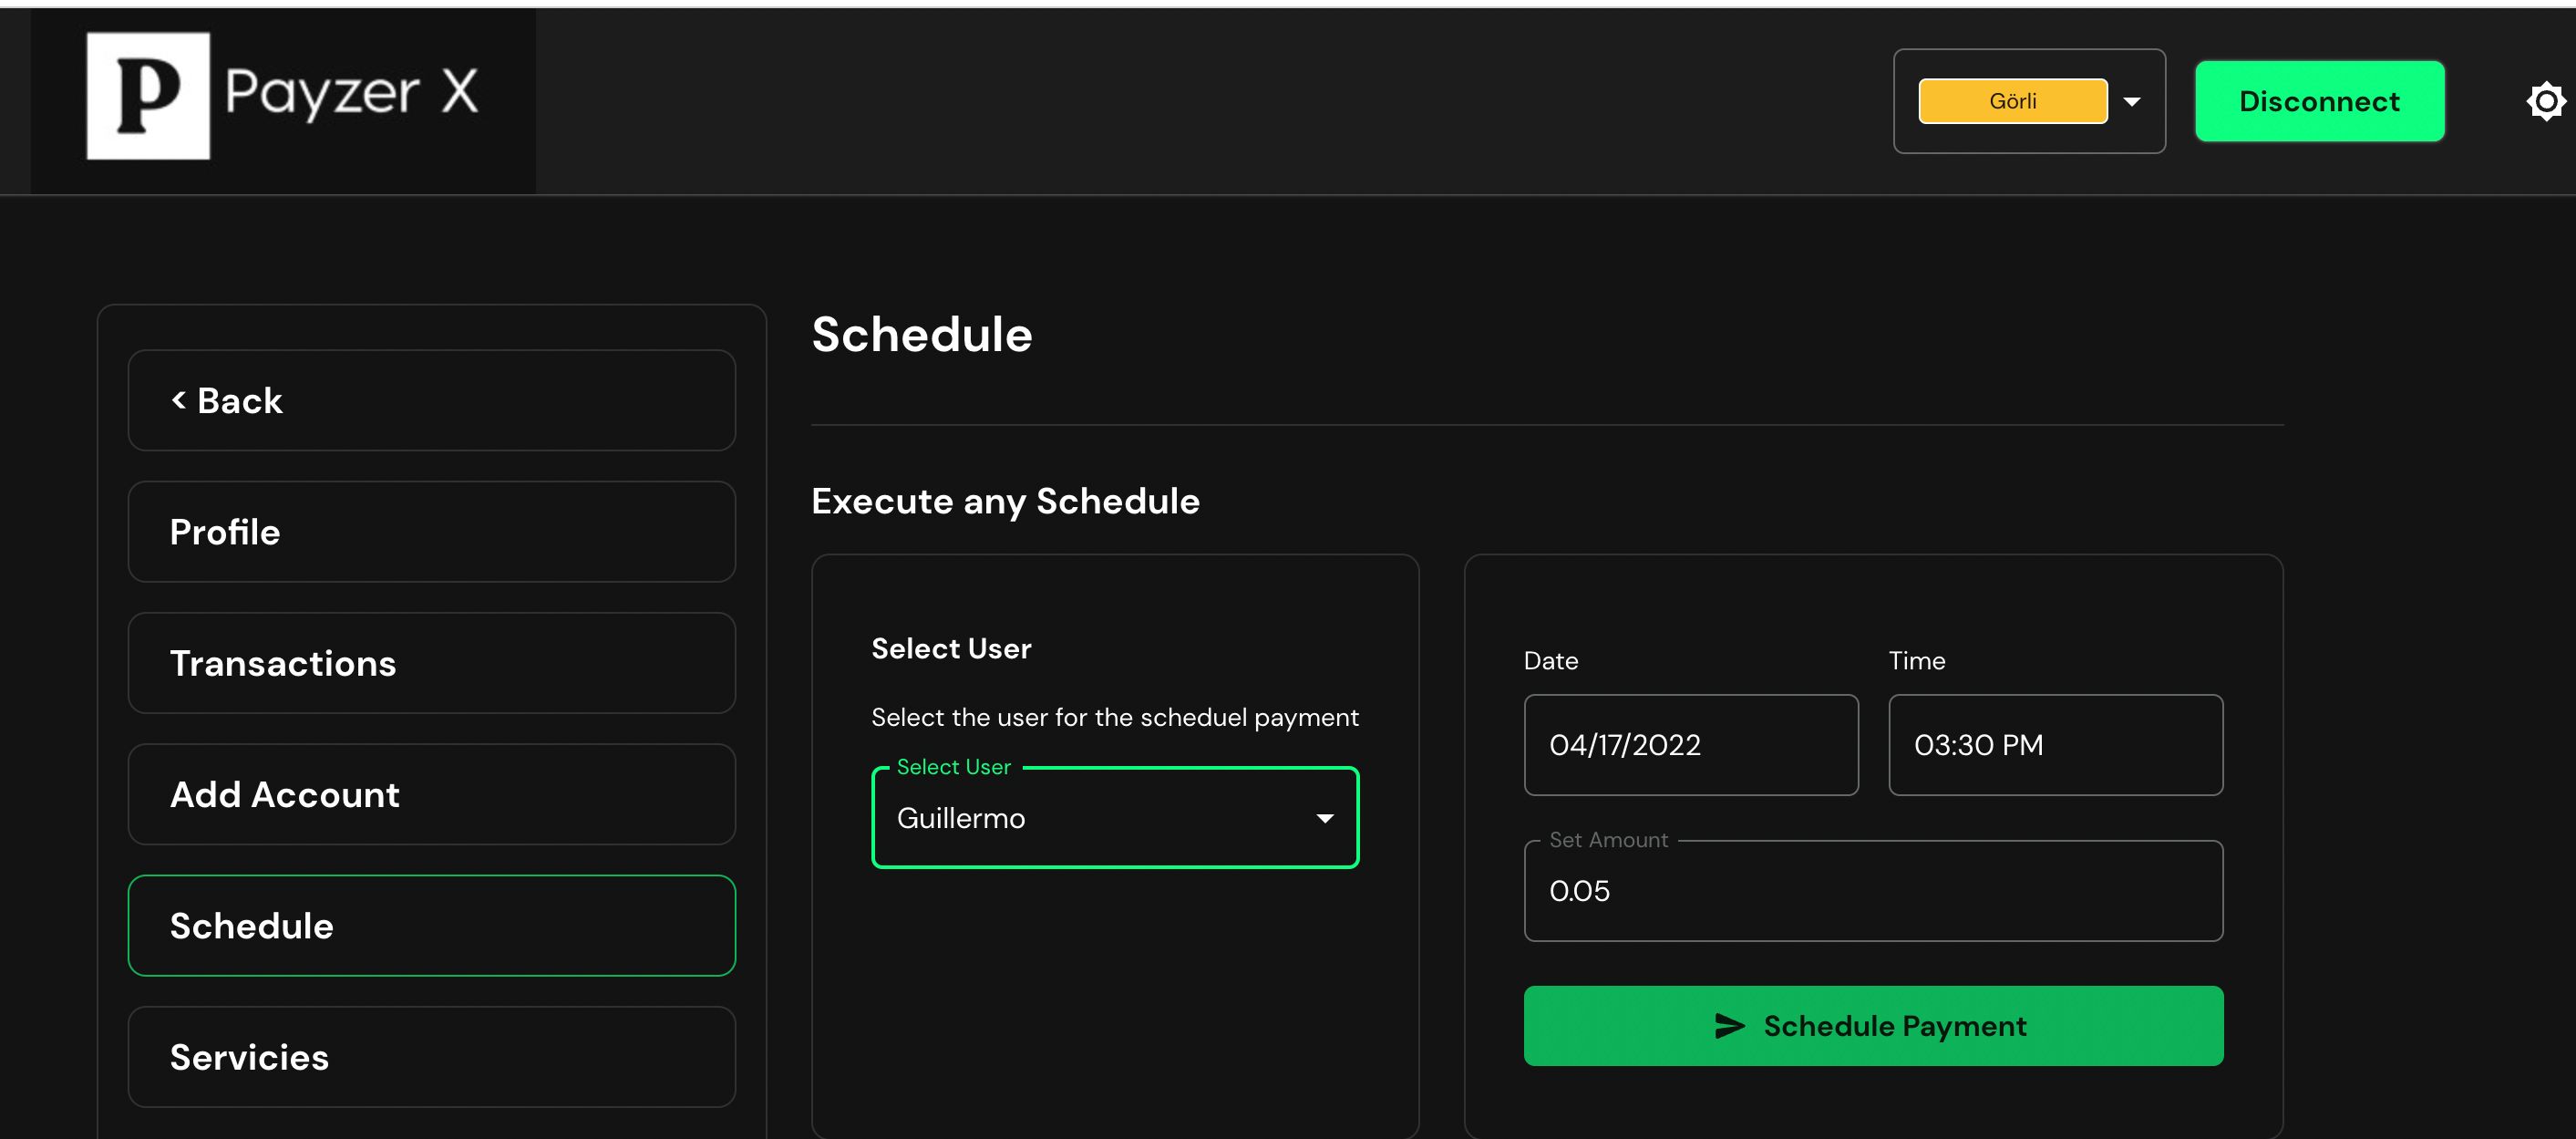Viewport: 2576px width, 1139px height.
Task: Select the date input field 04/17/2022
Action: click(1691, 744)
